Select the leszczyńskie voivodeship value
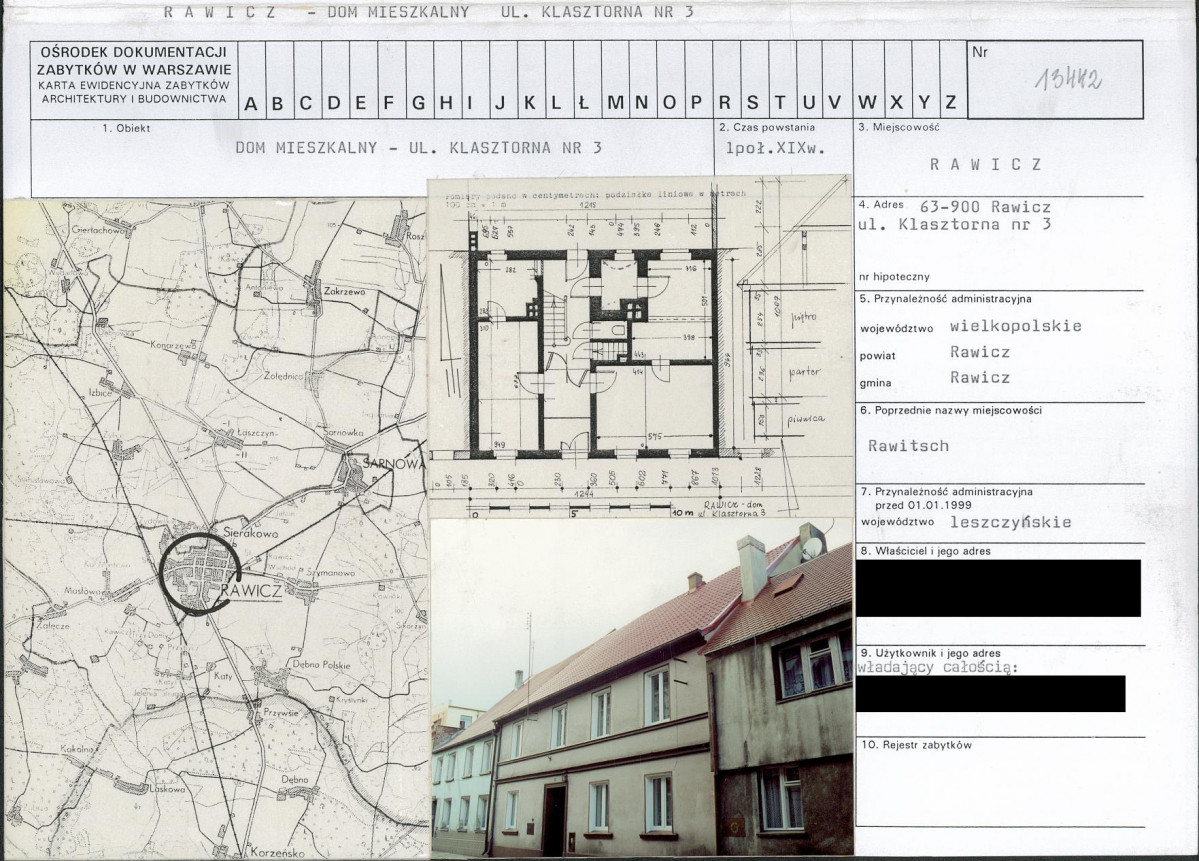The width and height of the screenshot is (1199, 861). (x=1010, y=522)
